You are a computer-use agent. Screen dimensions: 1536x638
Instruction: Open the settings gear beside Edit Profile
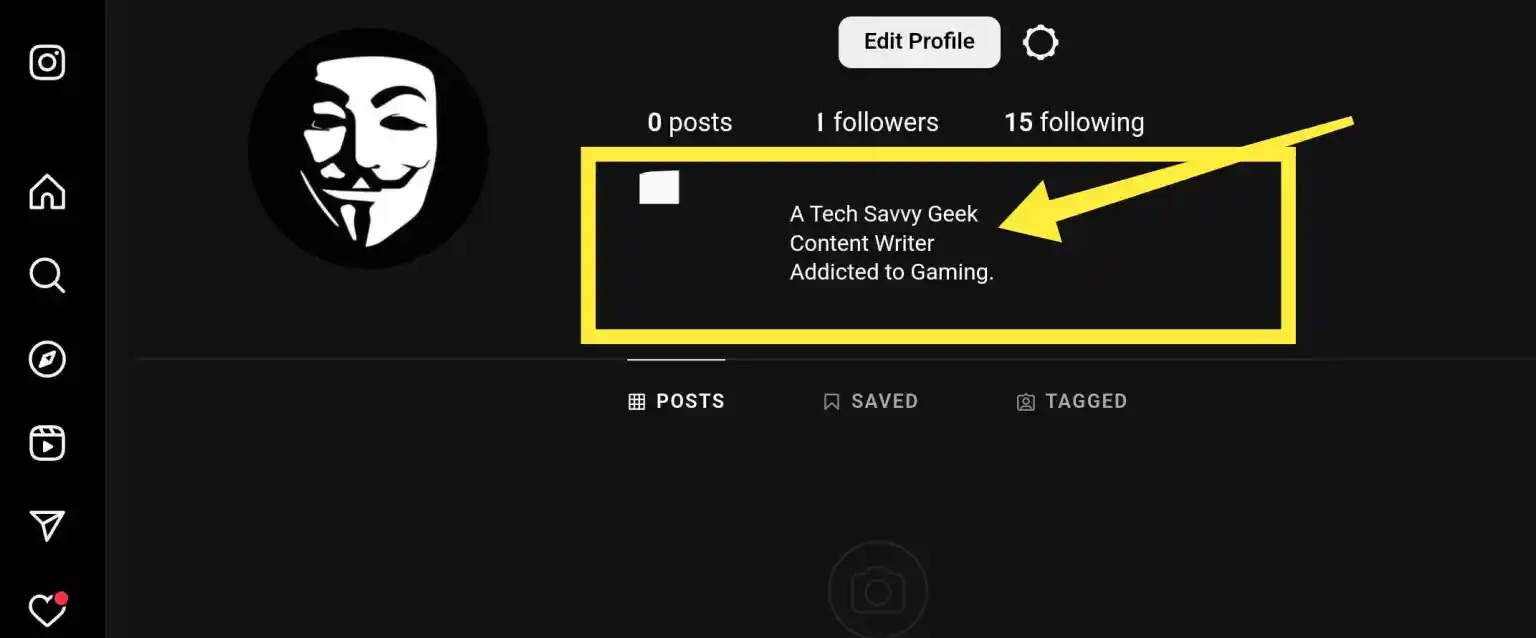(x=1040, y=42)
